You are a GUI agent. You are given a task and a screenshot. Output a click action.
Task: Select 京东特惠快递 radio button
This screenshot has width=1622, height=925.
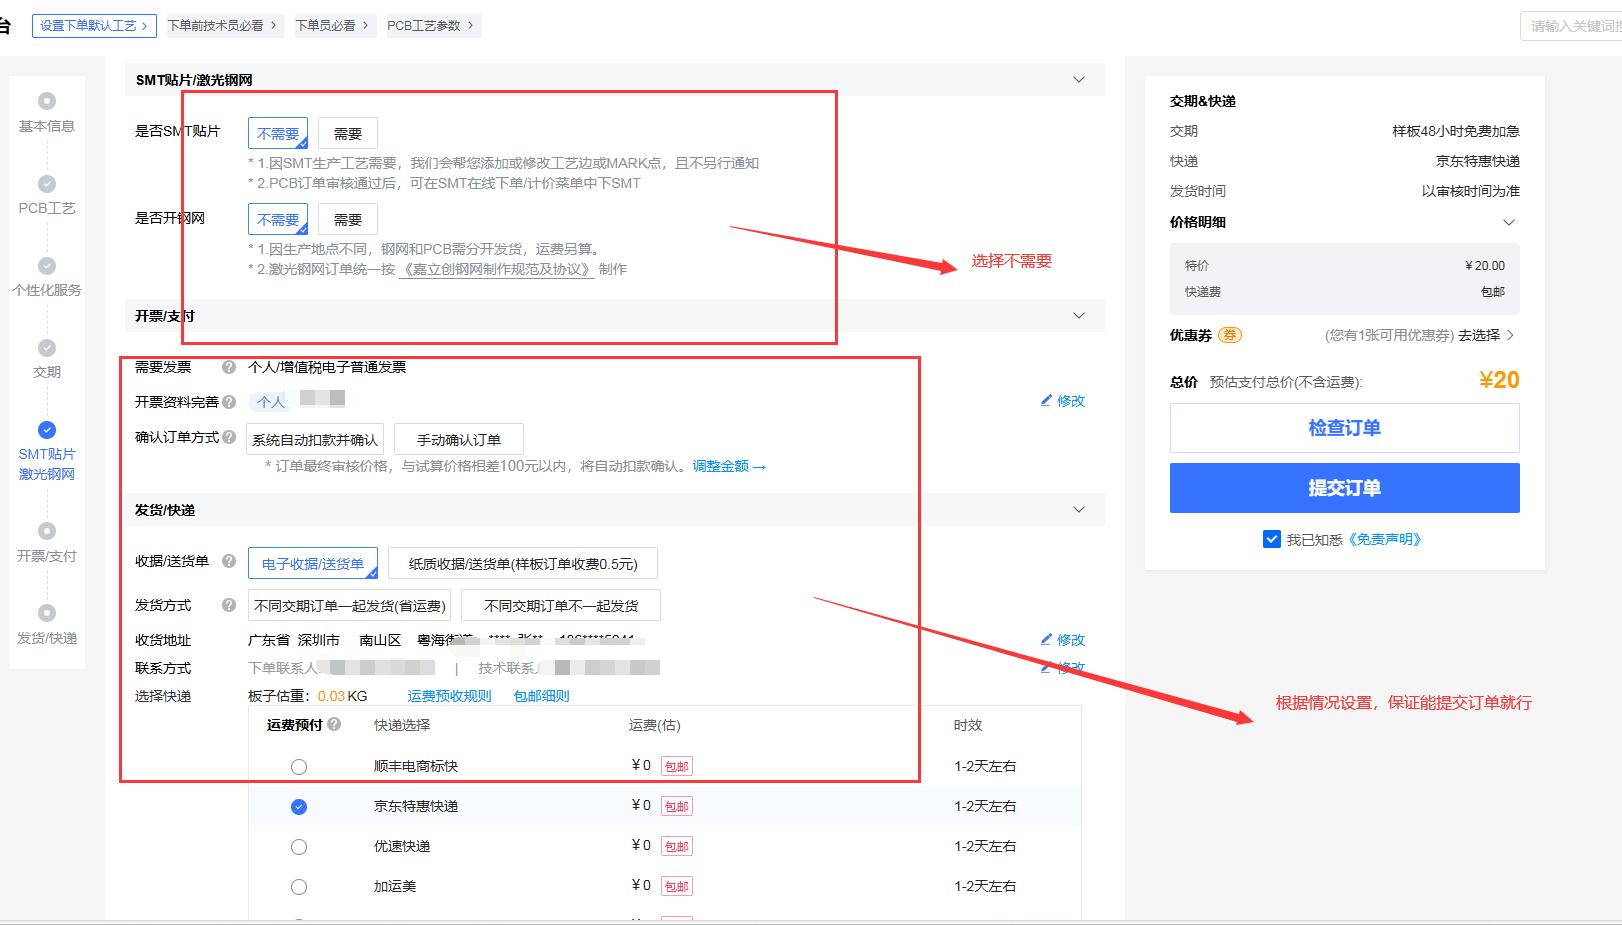click(x=299, y=807)
